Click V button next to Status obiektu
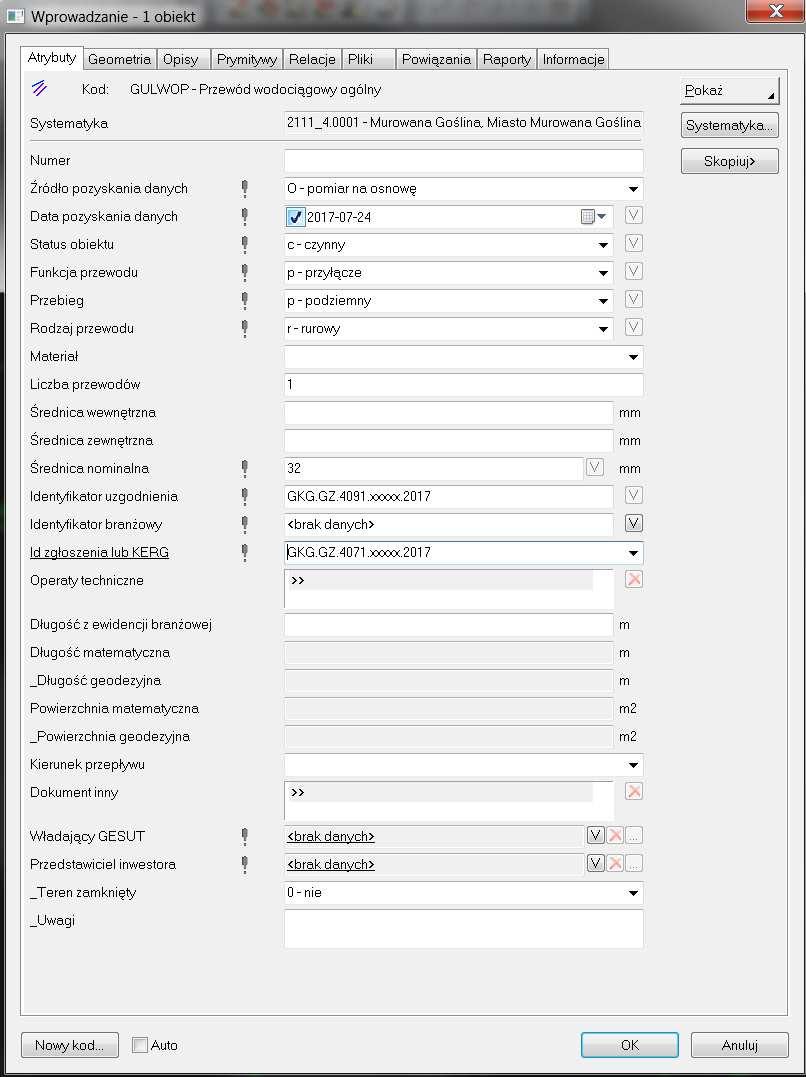 [x=634, y=243]
